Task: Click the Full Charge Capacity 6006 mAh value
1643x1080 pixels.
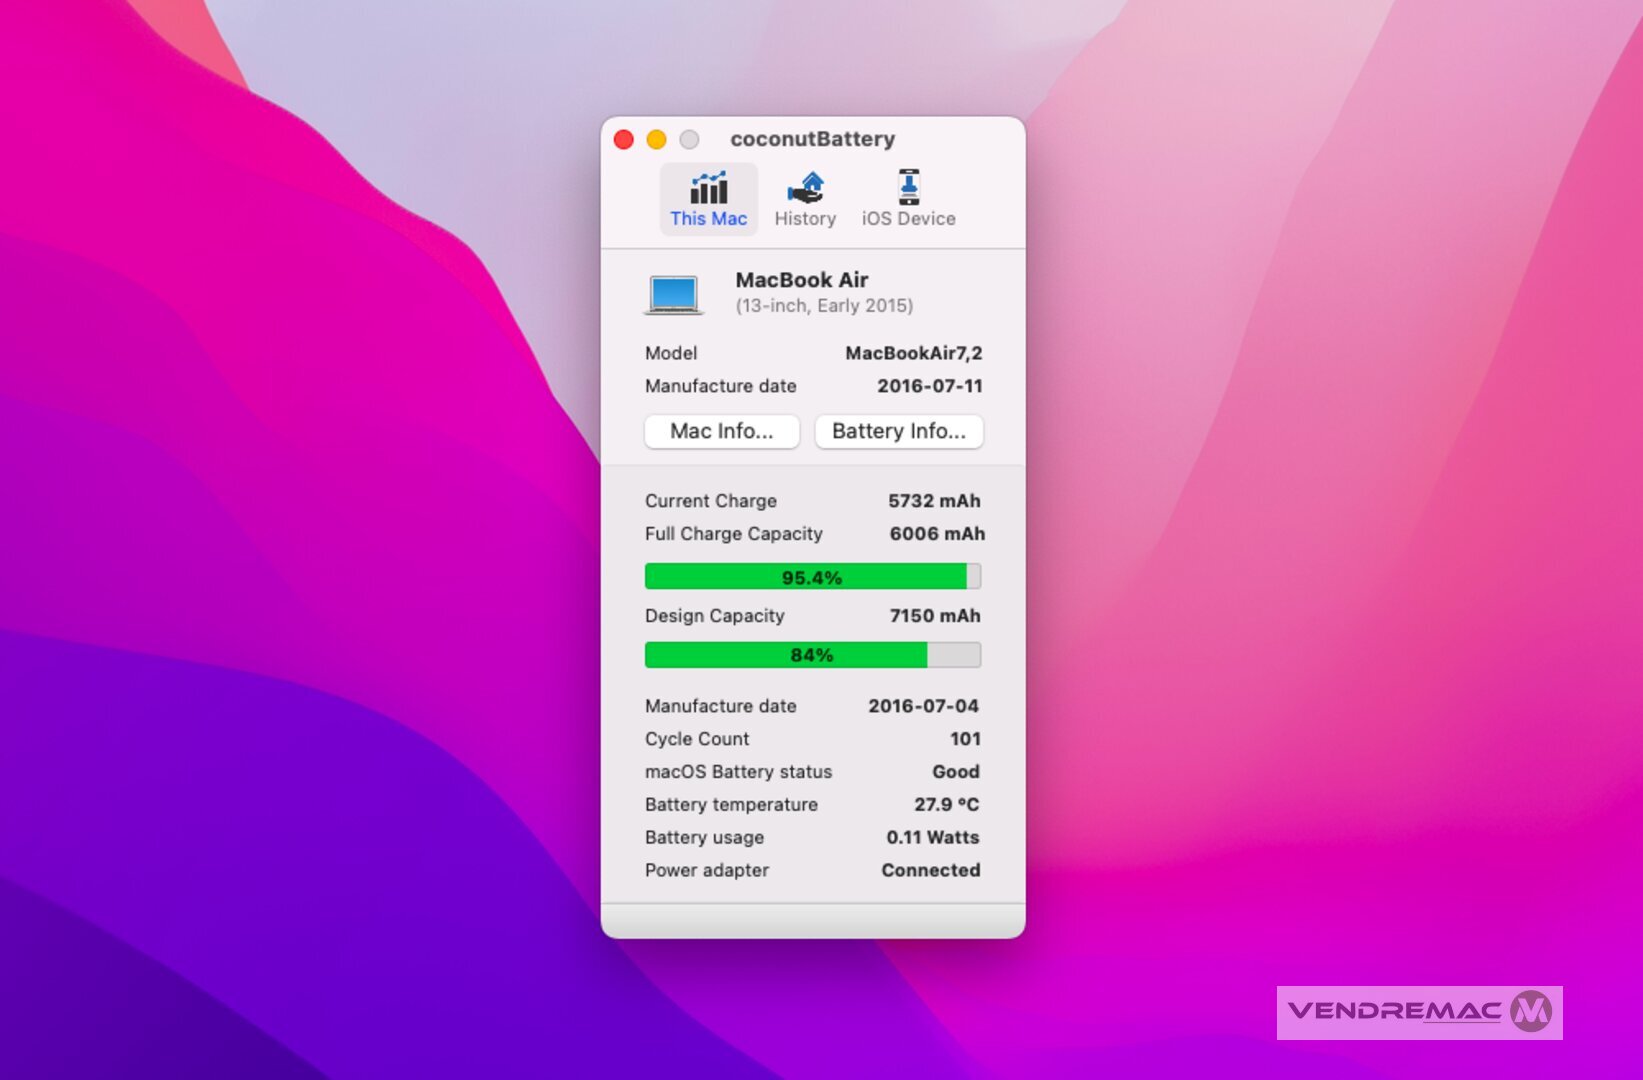Action: click(x=936, y=534)
